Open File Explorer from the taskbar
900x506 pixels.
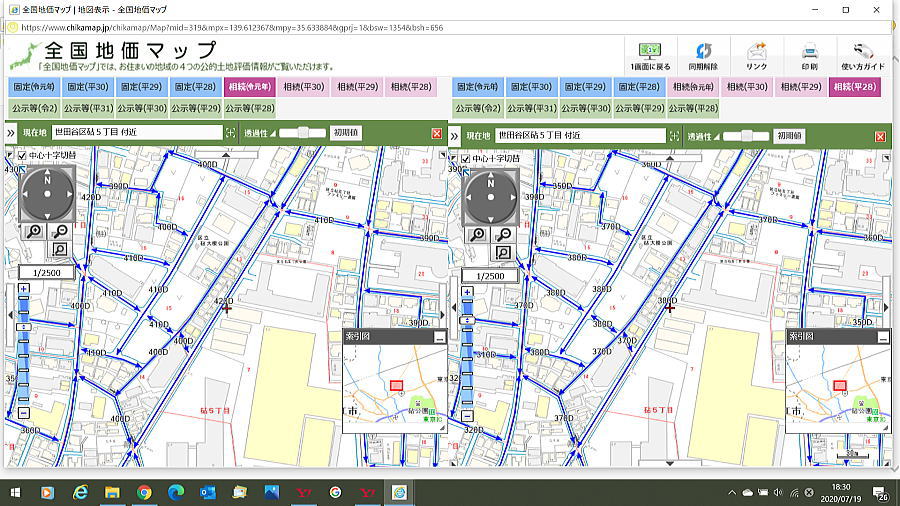point(112,492)
